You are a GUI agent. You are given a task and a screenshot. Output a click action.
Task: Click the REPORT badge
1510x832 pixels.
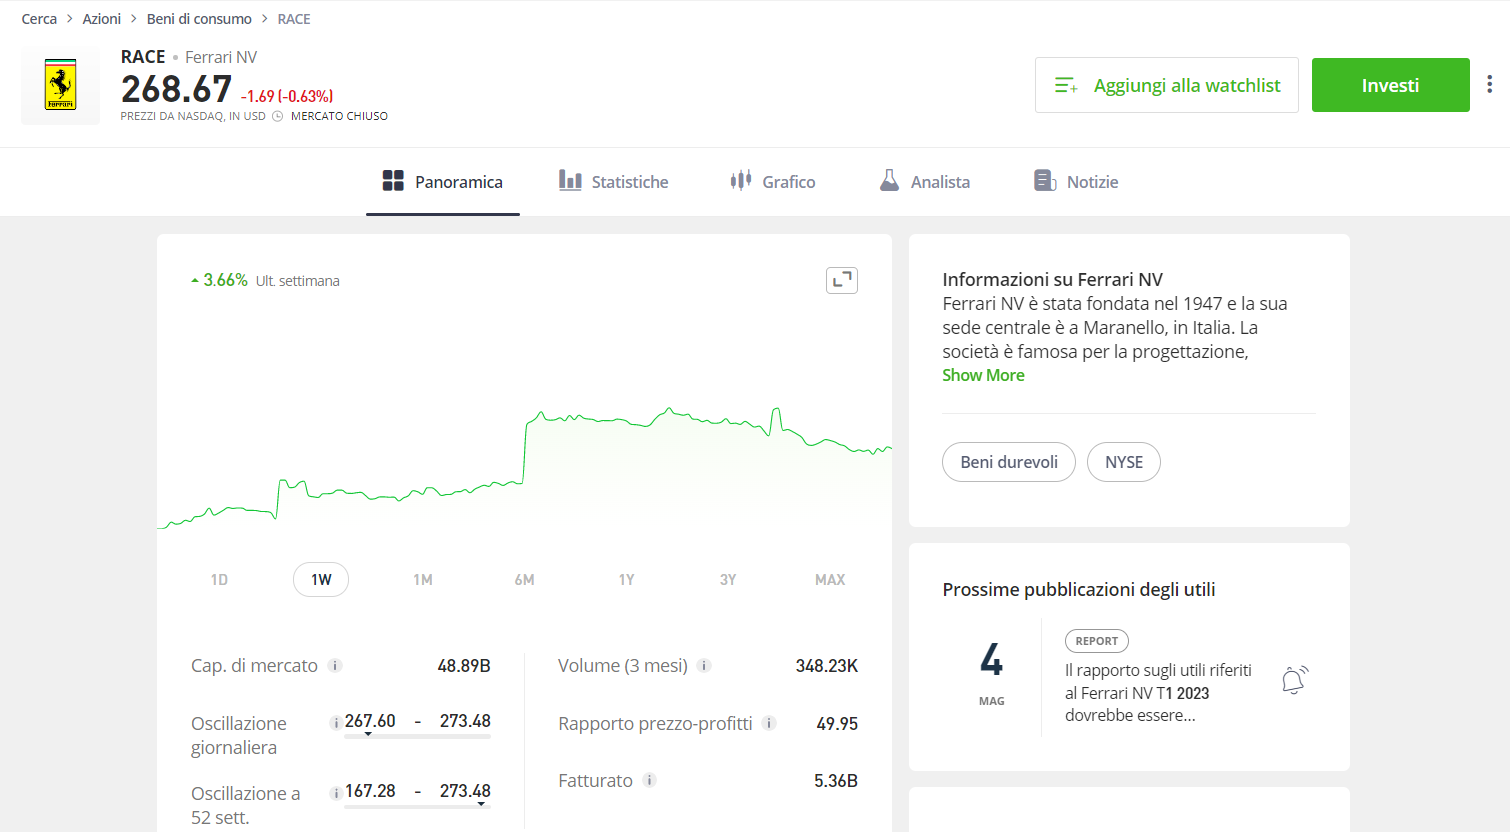click(1097, 641)
